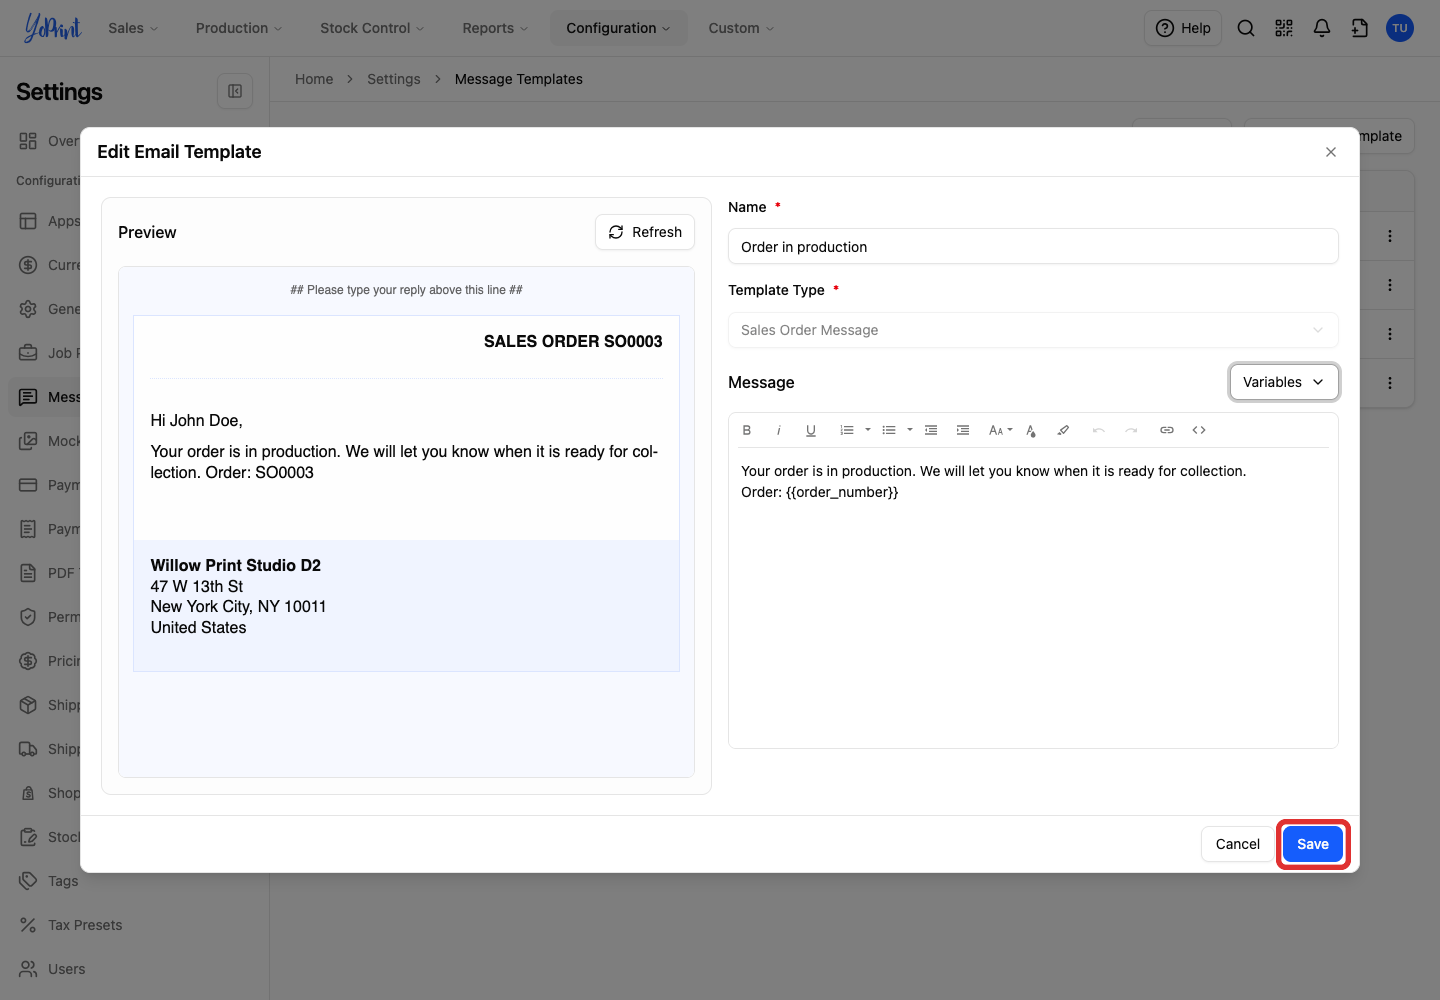
Task: Decrease indent of message text
Action: click(x=931, y=430)
